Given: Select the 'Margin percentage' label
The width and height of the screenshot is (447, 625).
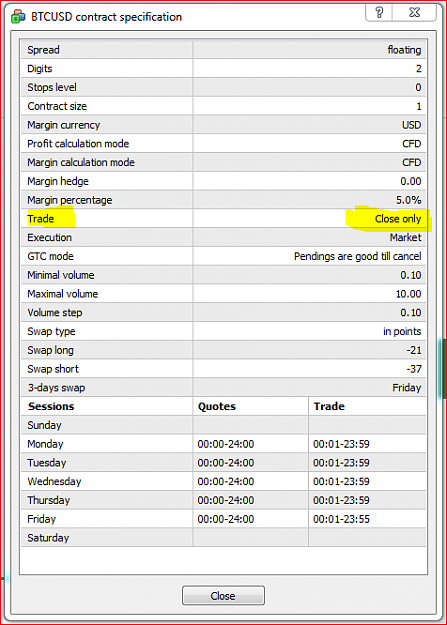Looking at the screenshot, I should 69,200.
